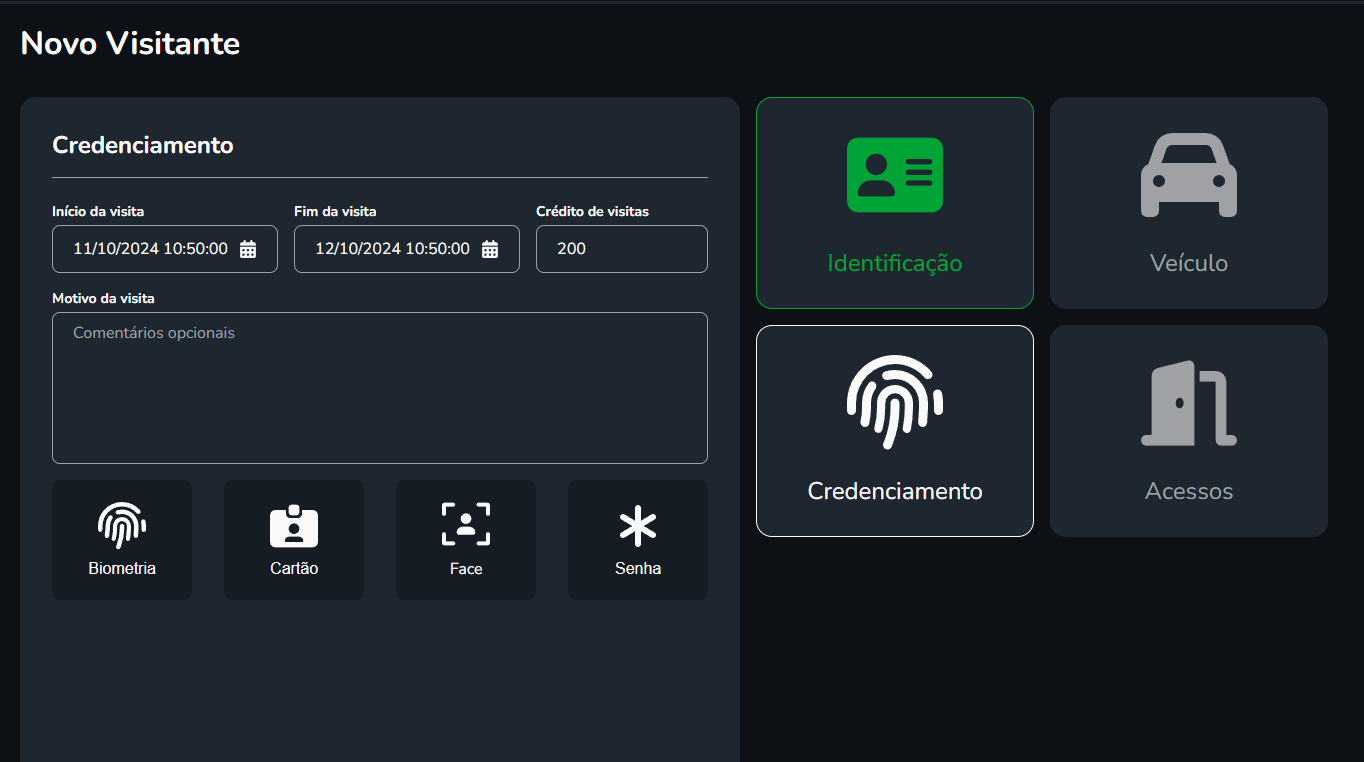1364x762 pixels.
Task: Open calendar picker for Fim da visita
Action: point(490,249)
